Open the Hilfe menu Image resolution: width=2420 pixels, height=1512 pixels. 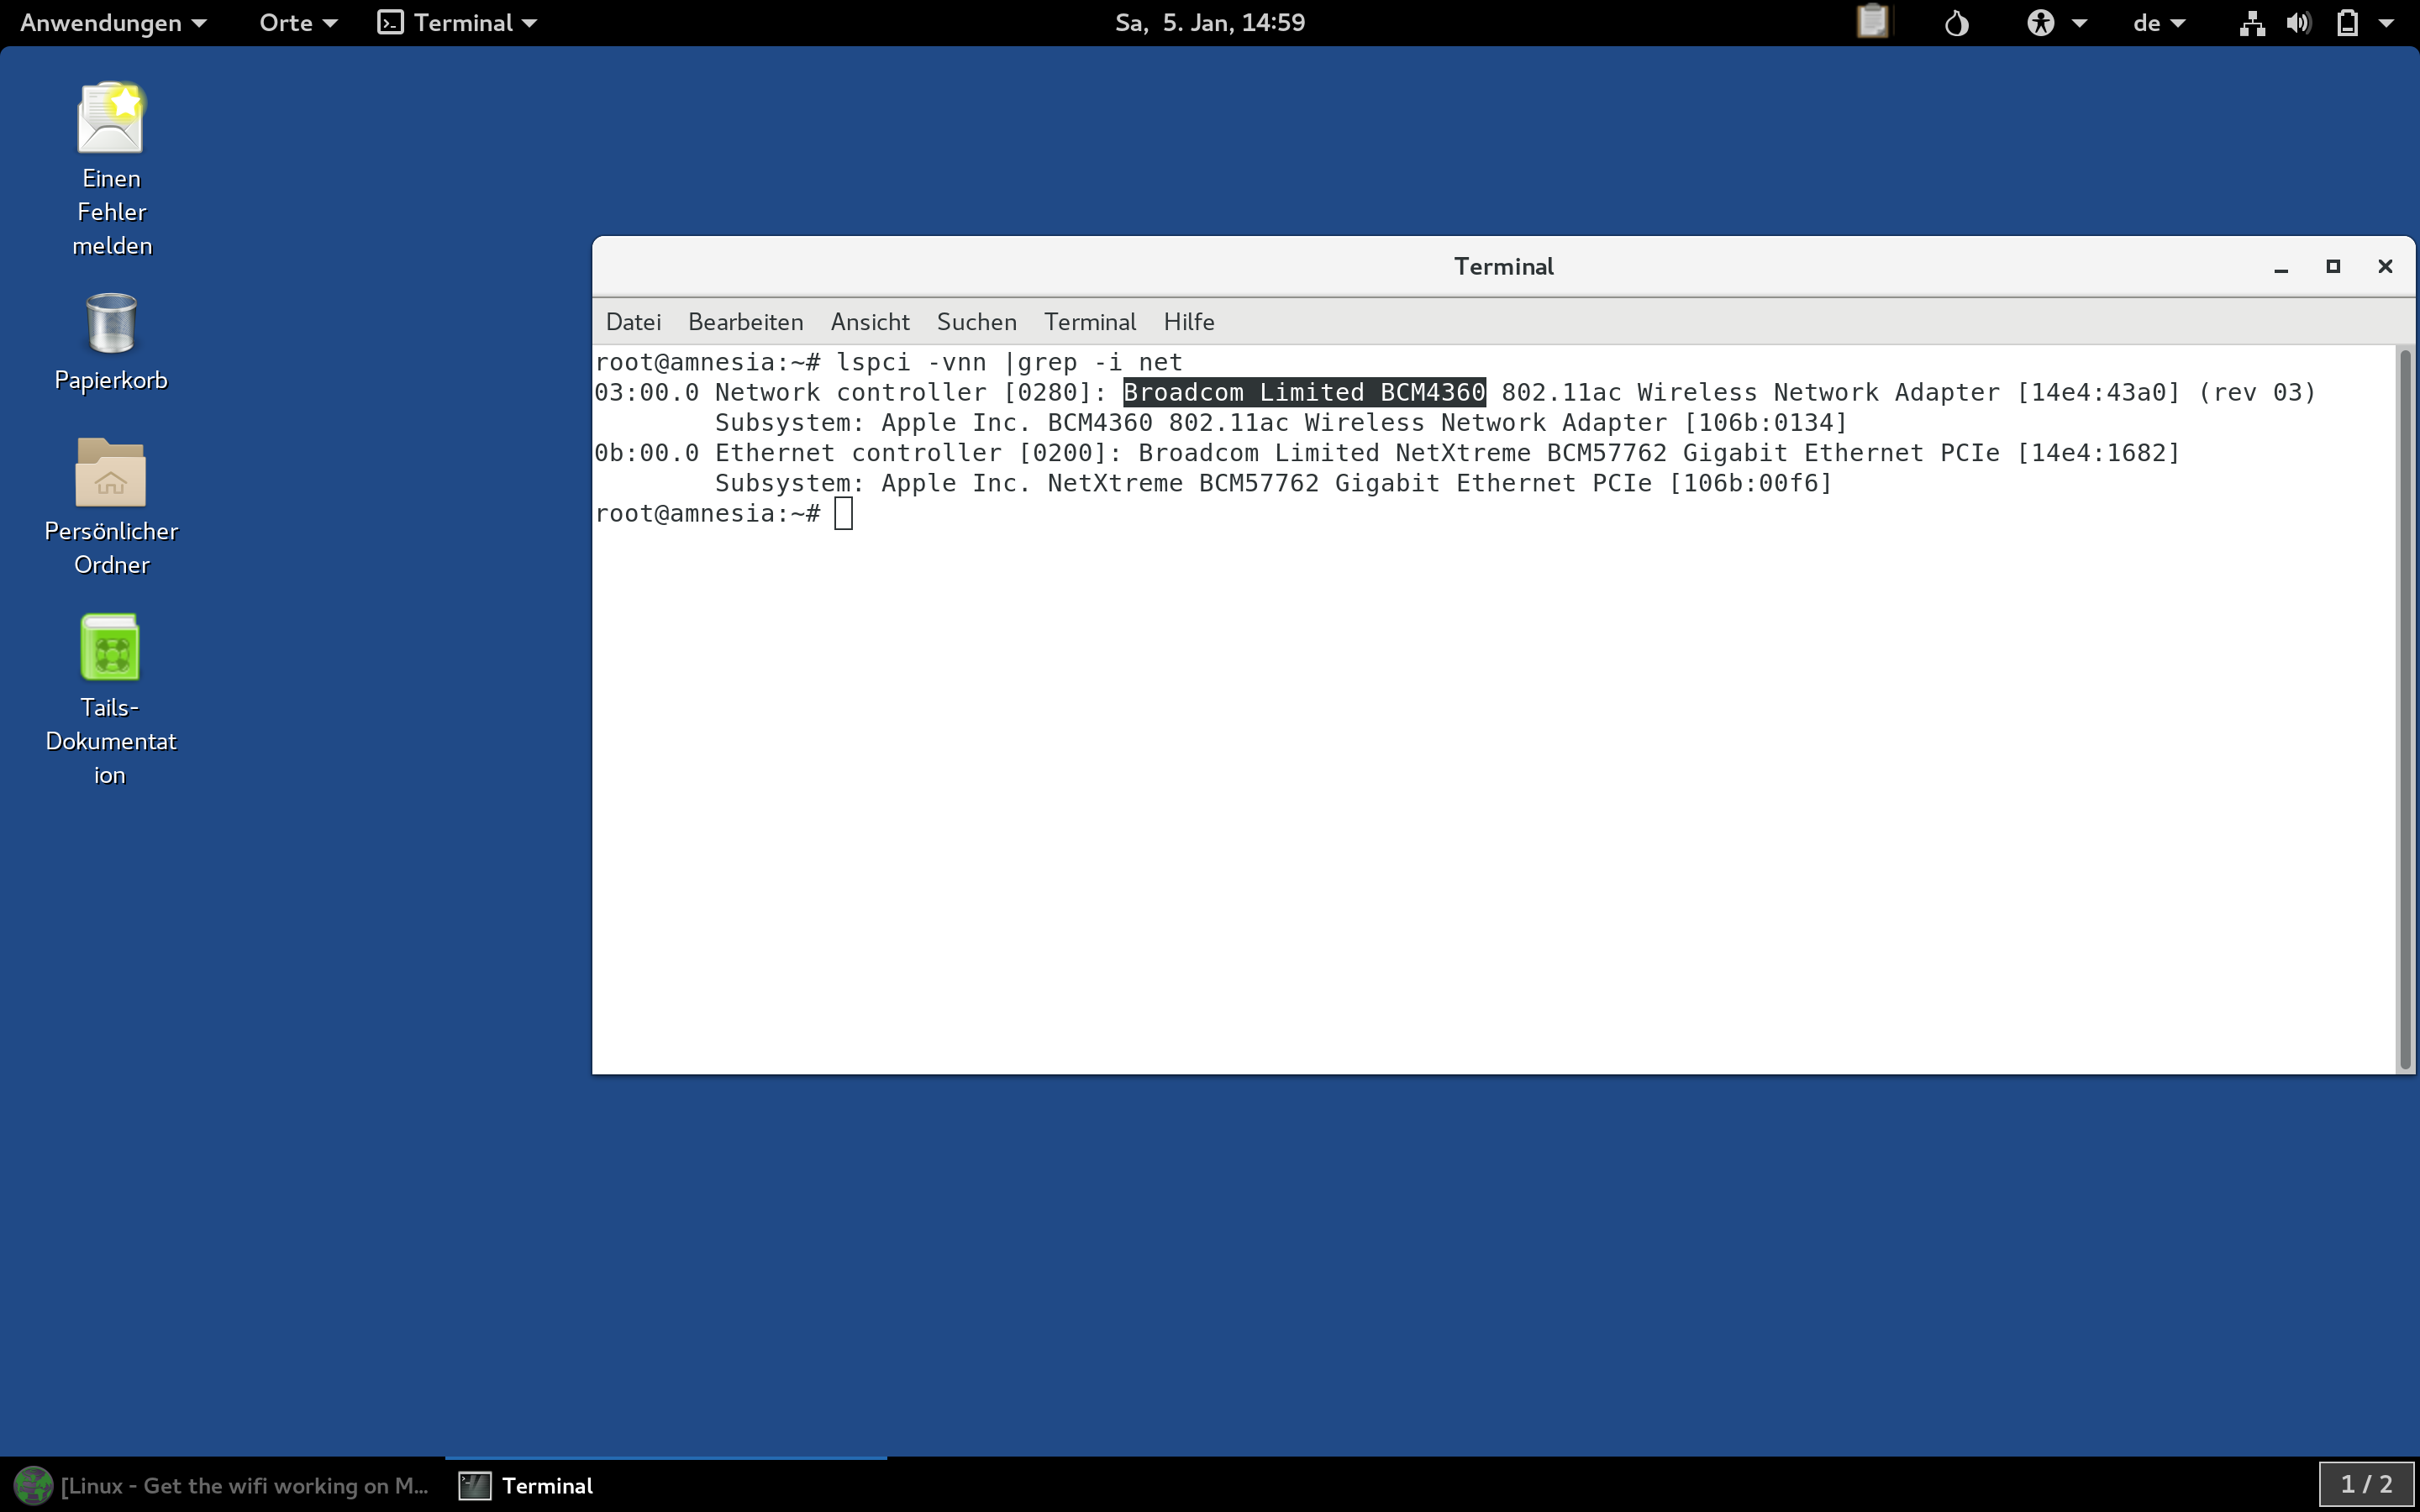[1188, 322]
